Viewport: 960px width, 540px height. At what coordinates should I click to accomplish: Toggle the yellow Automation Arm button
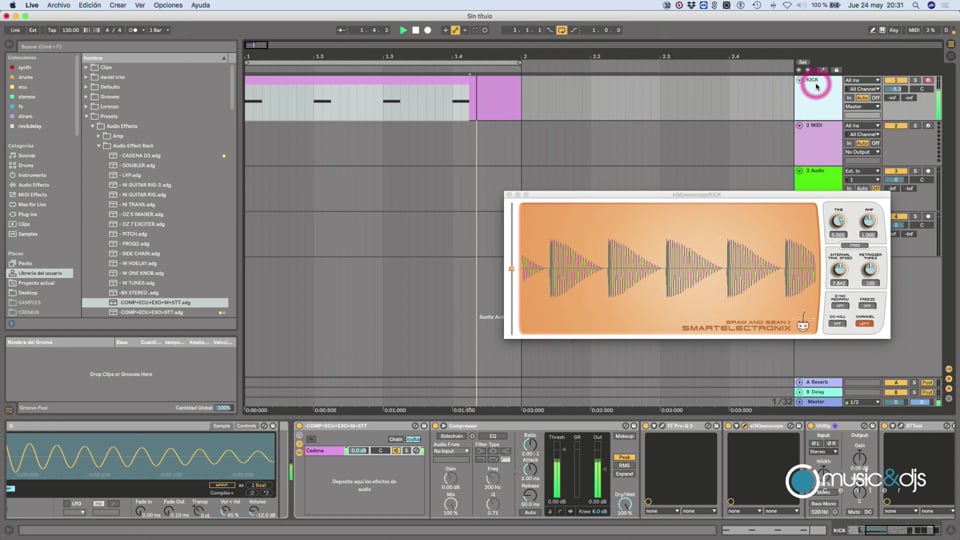tap(455, 30)
